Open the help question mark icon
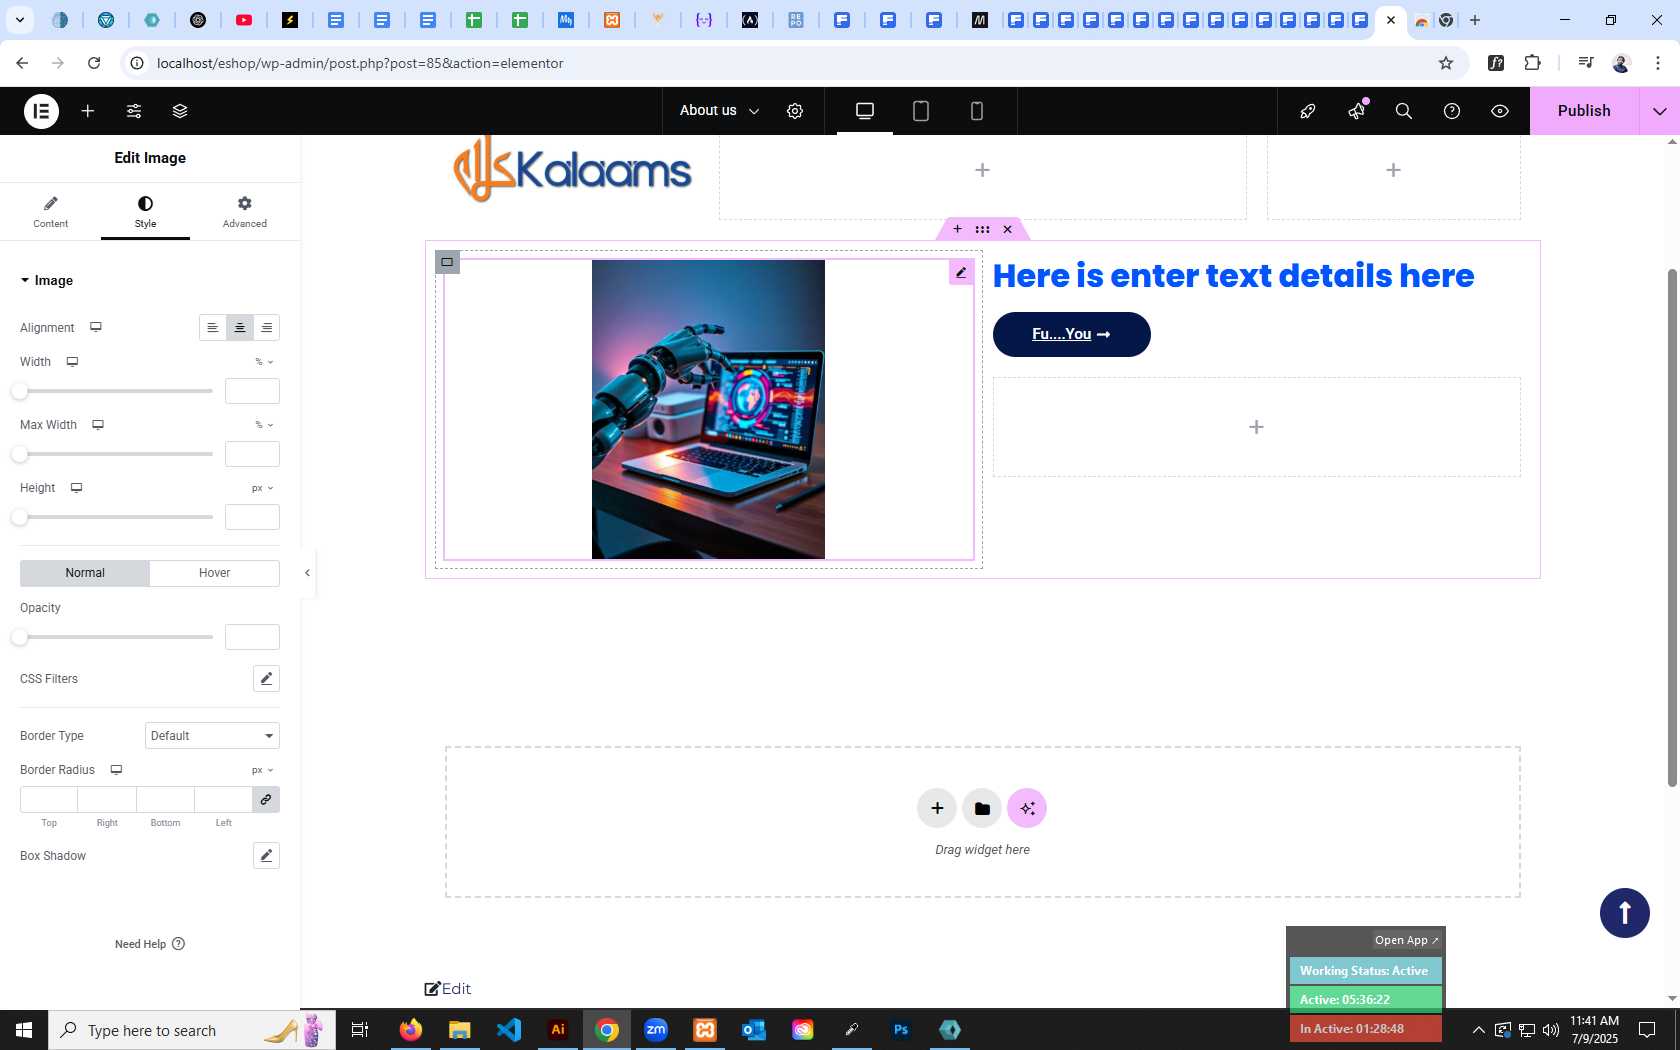 (1452, 111)
